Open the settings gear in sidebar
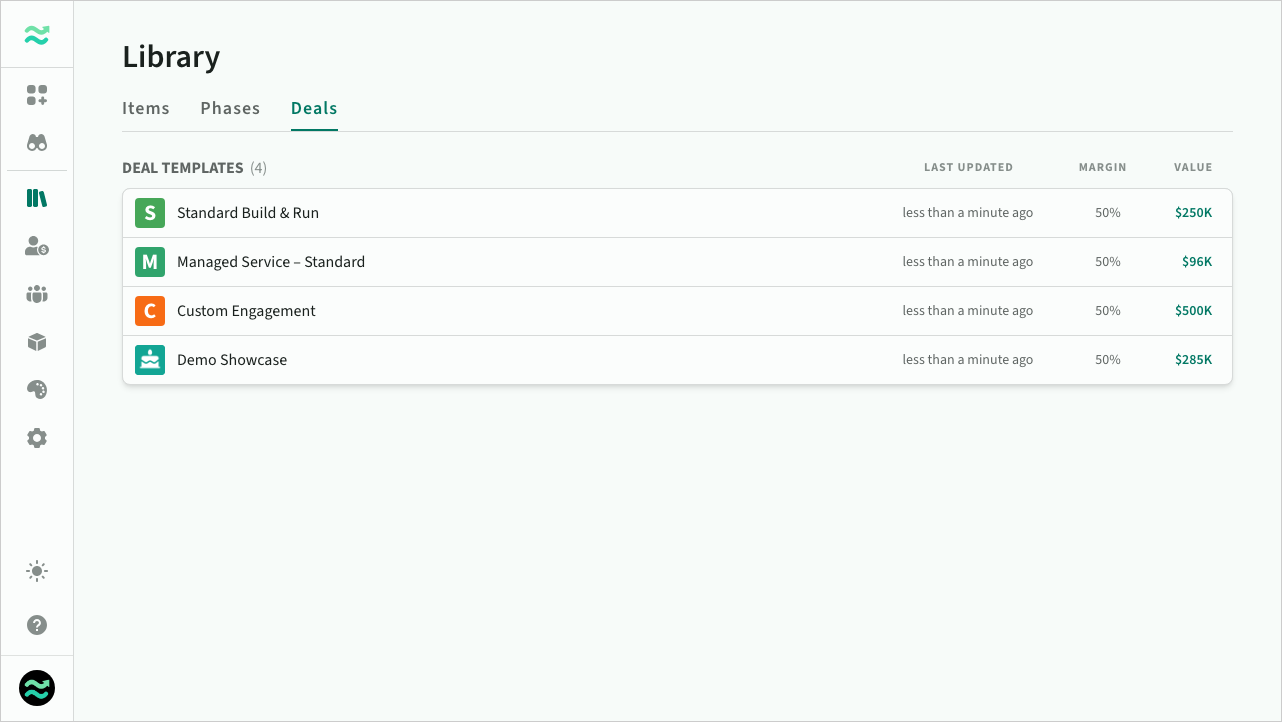 pos(37,438)
